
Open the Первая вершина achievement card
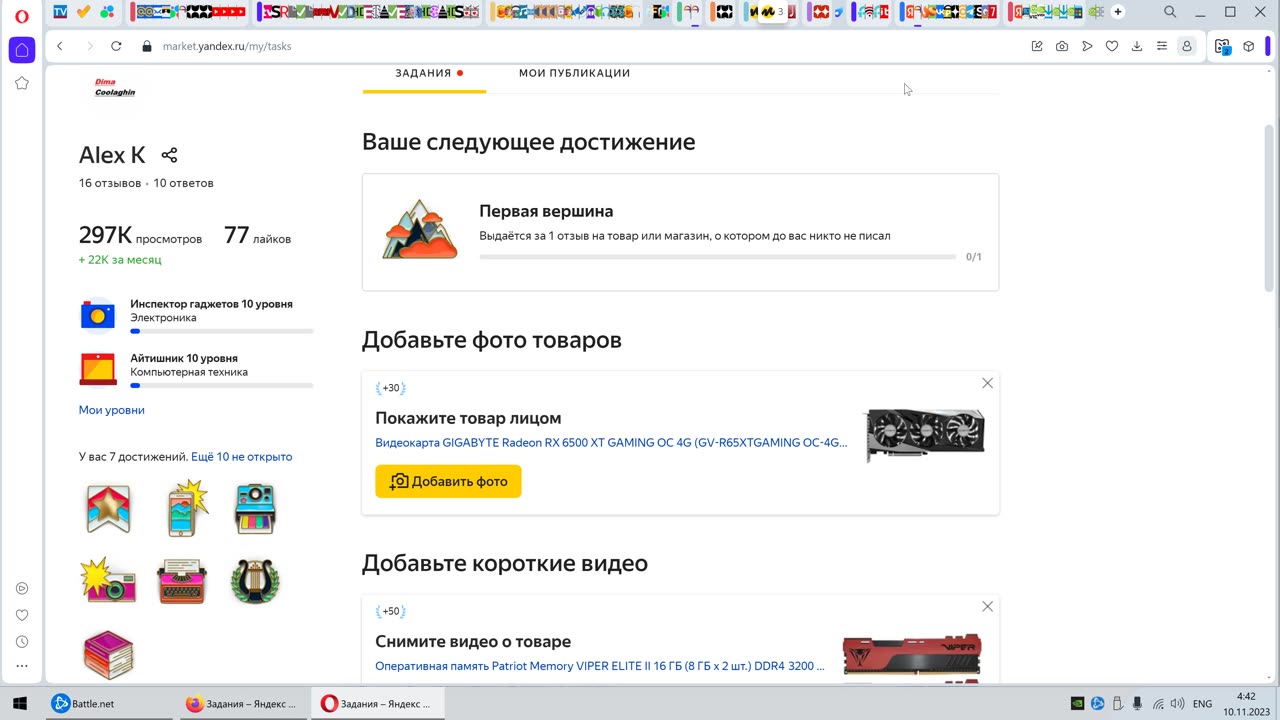click(680, 232)
